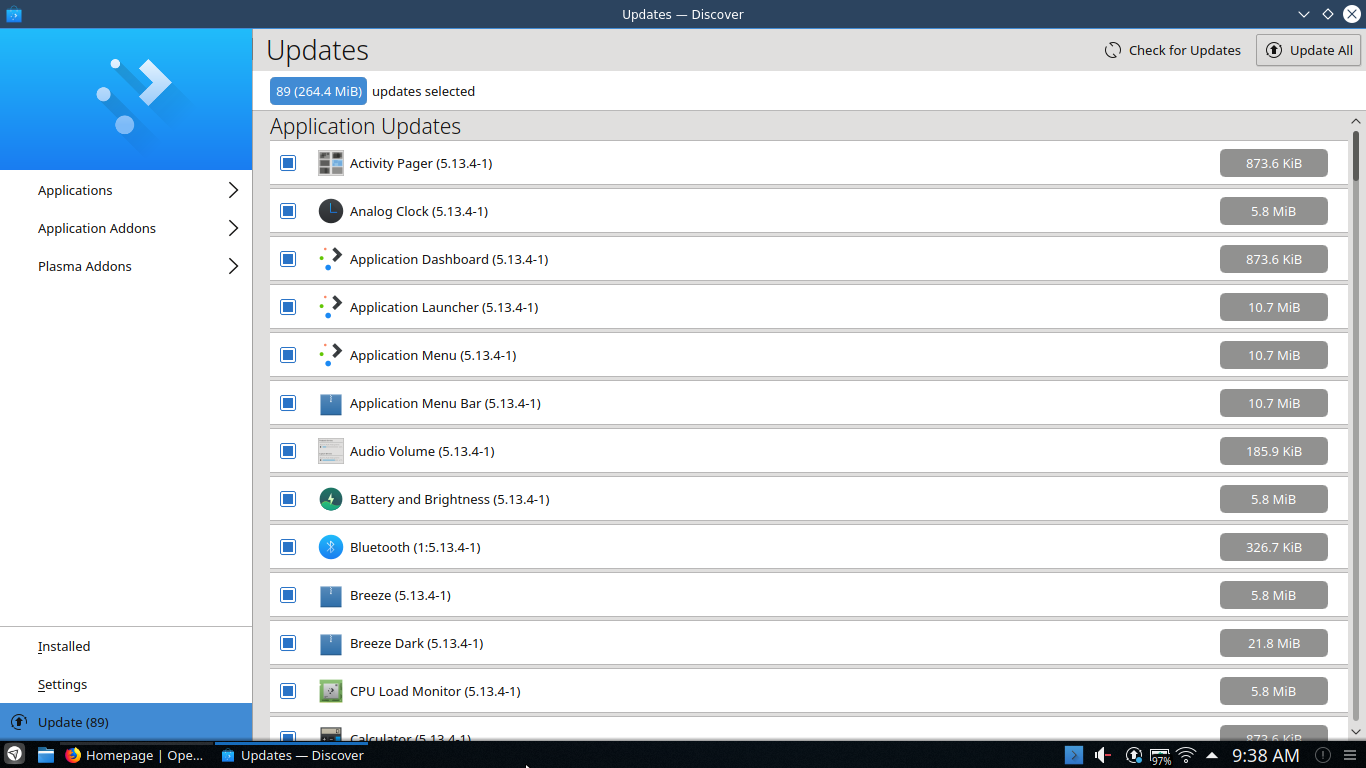Expand the Applications category chevron
This screenshot has width=1366, height=768.
pyautogui.click(x=234, y=190)
